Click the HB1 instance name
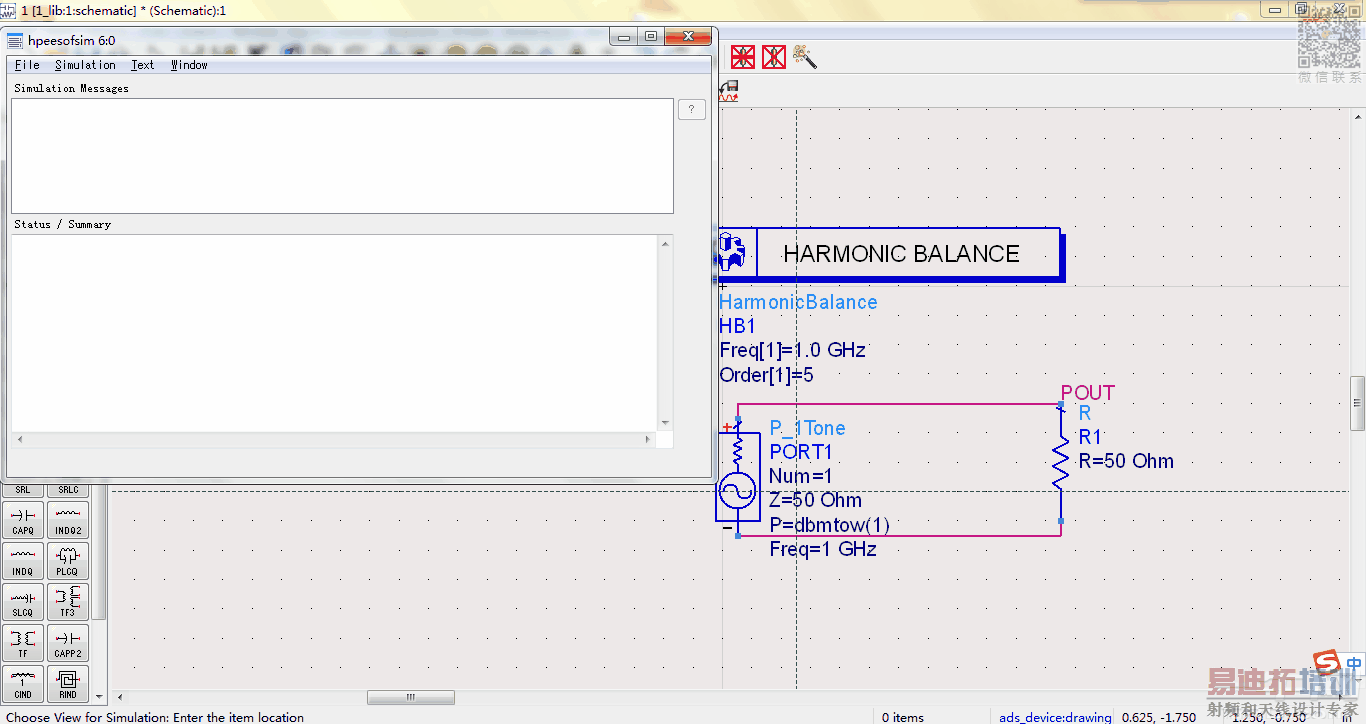The width and height of the screenshot is (1366, 724). 738,326
